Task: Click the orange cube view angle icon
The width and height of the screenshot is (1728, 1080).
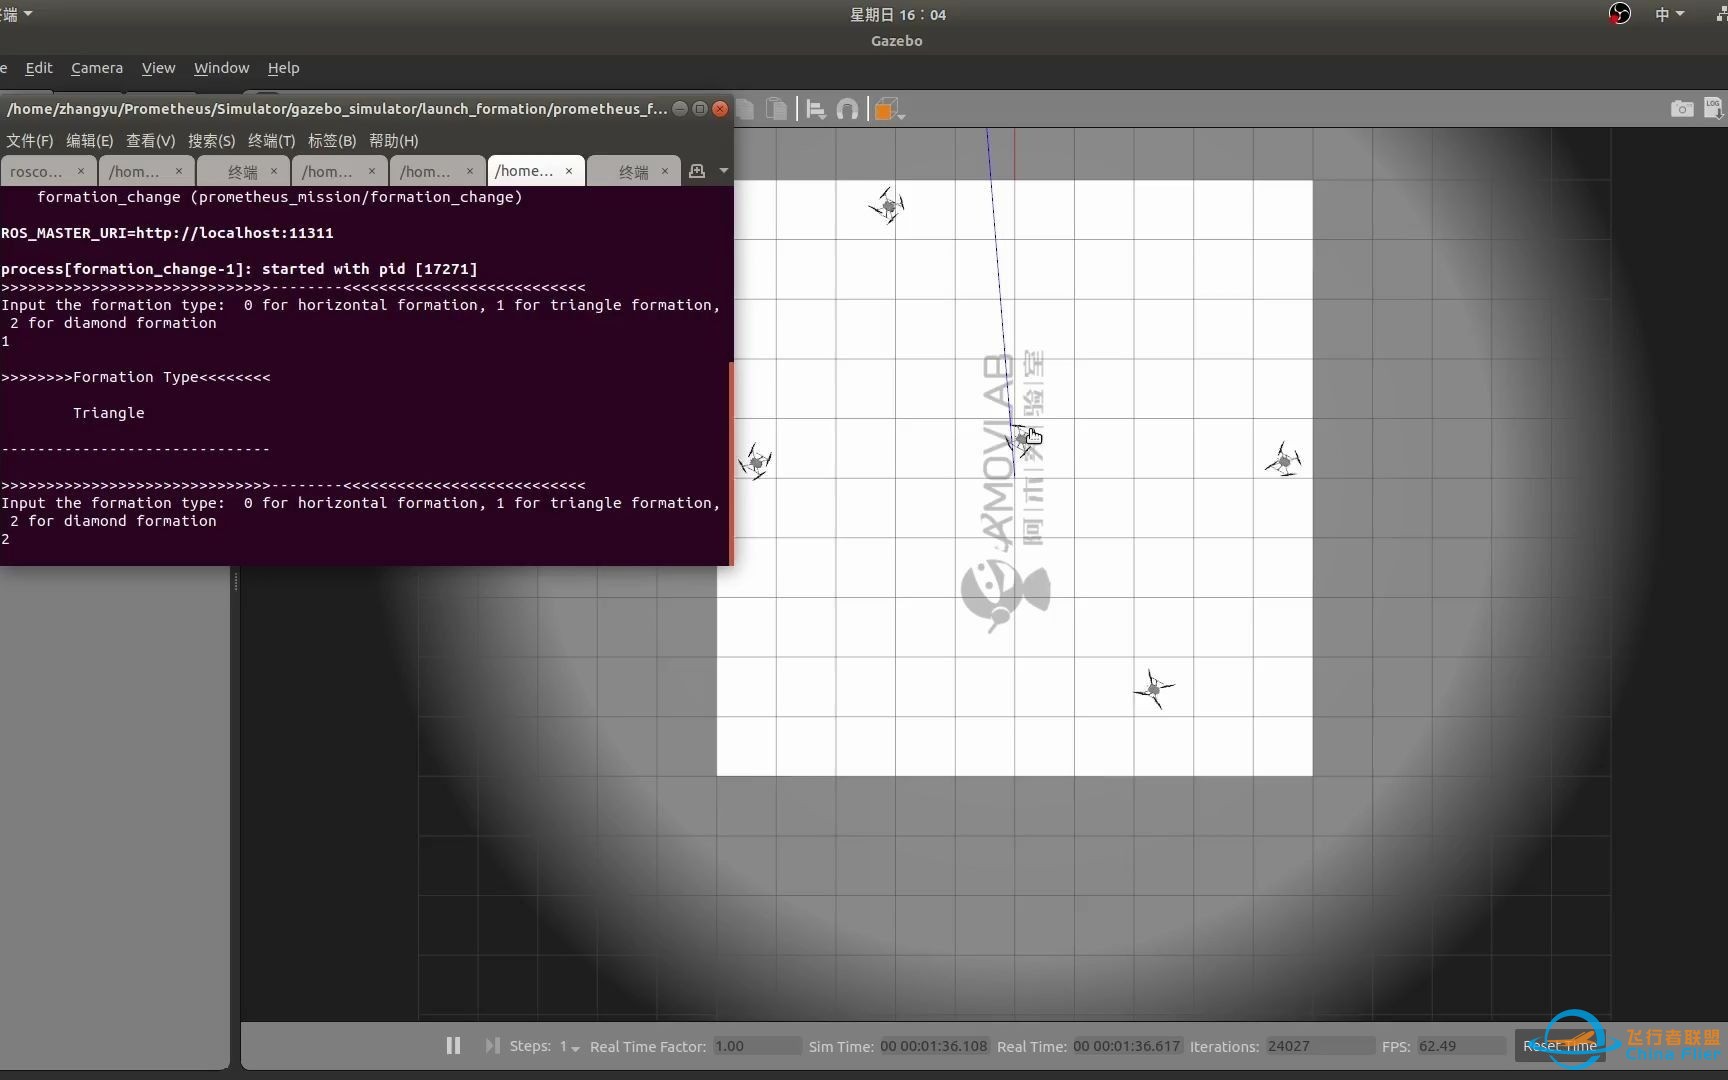Action: [x=884, y=109]
